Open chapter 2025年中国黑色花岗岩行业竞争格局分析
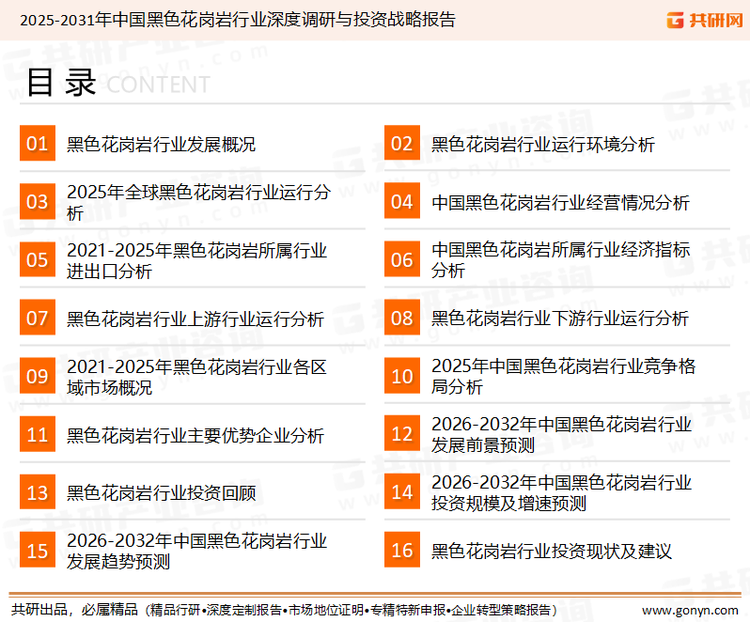 coord(563,376)
